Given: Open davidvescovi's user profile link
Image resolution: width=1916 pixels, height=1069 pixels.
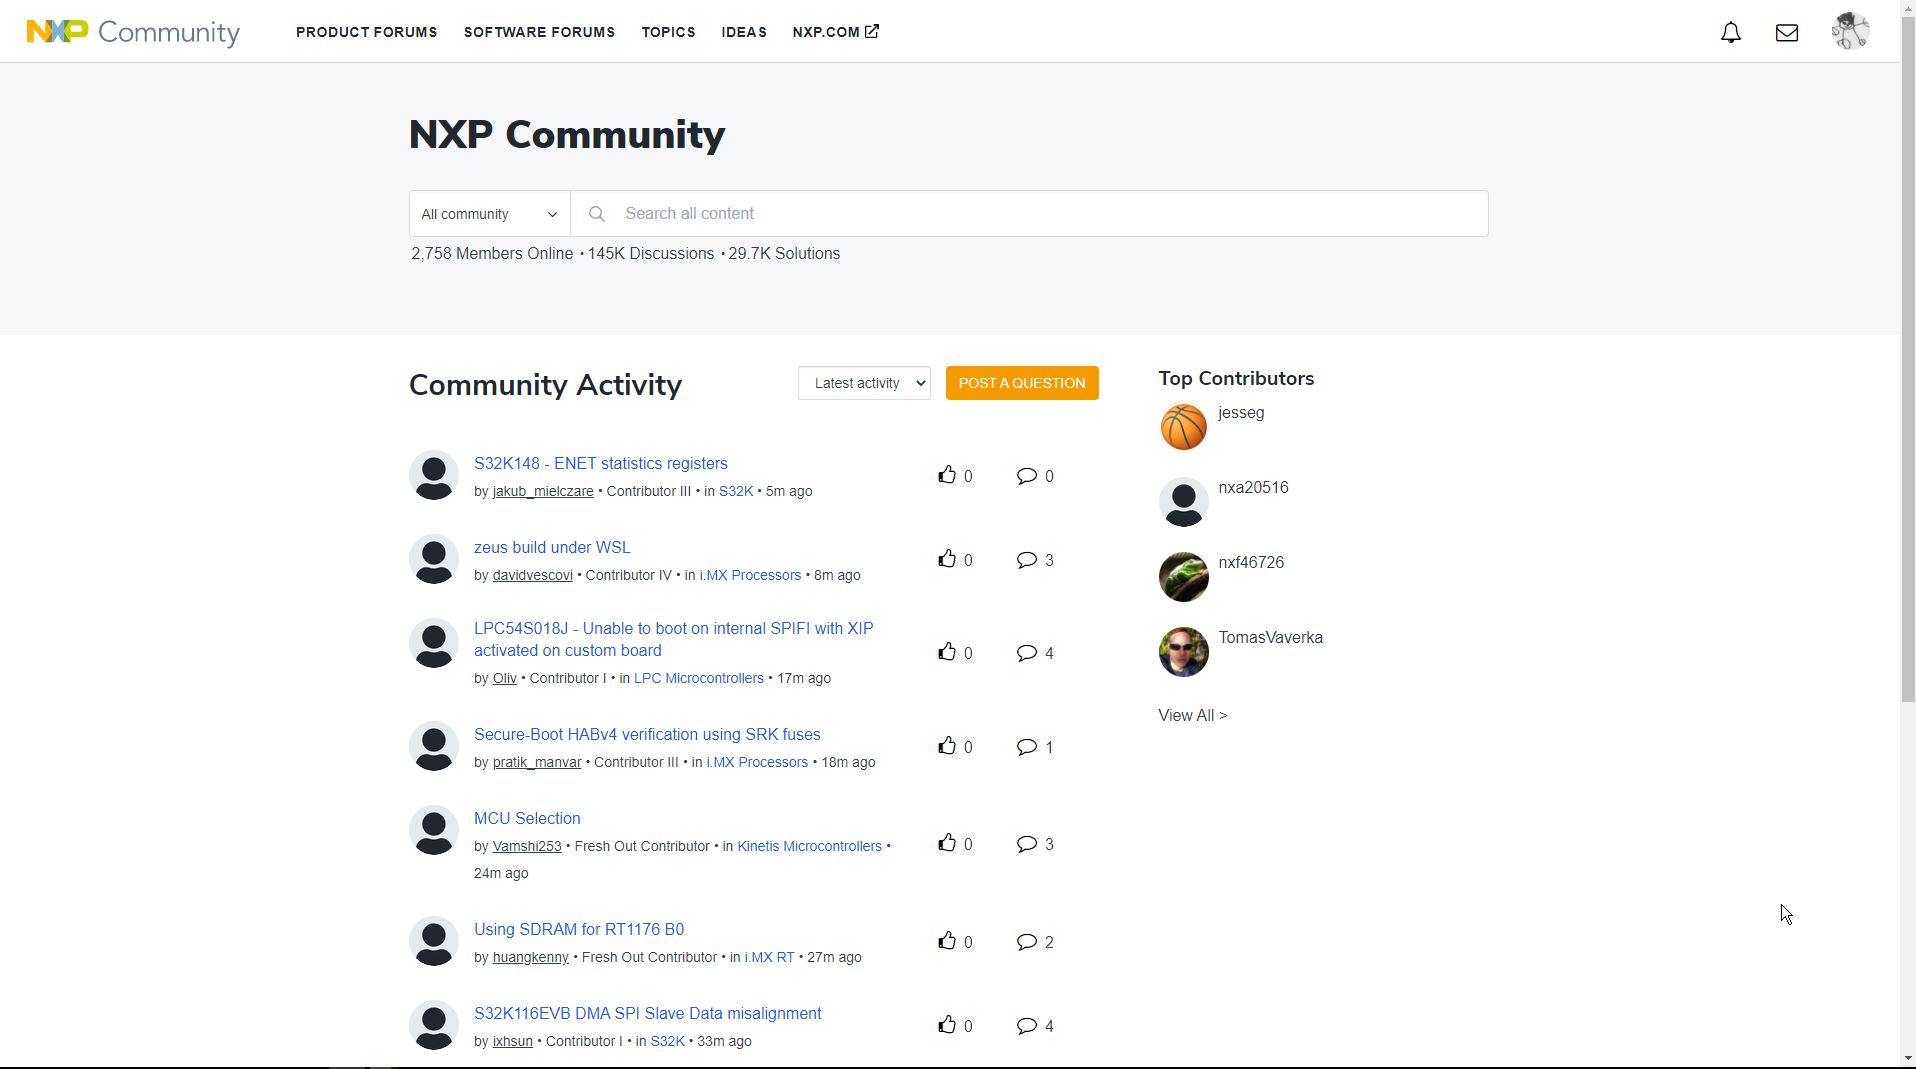Looking at the screenshot, I should 532,575.
